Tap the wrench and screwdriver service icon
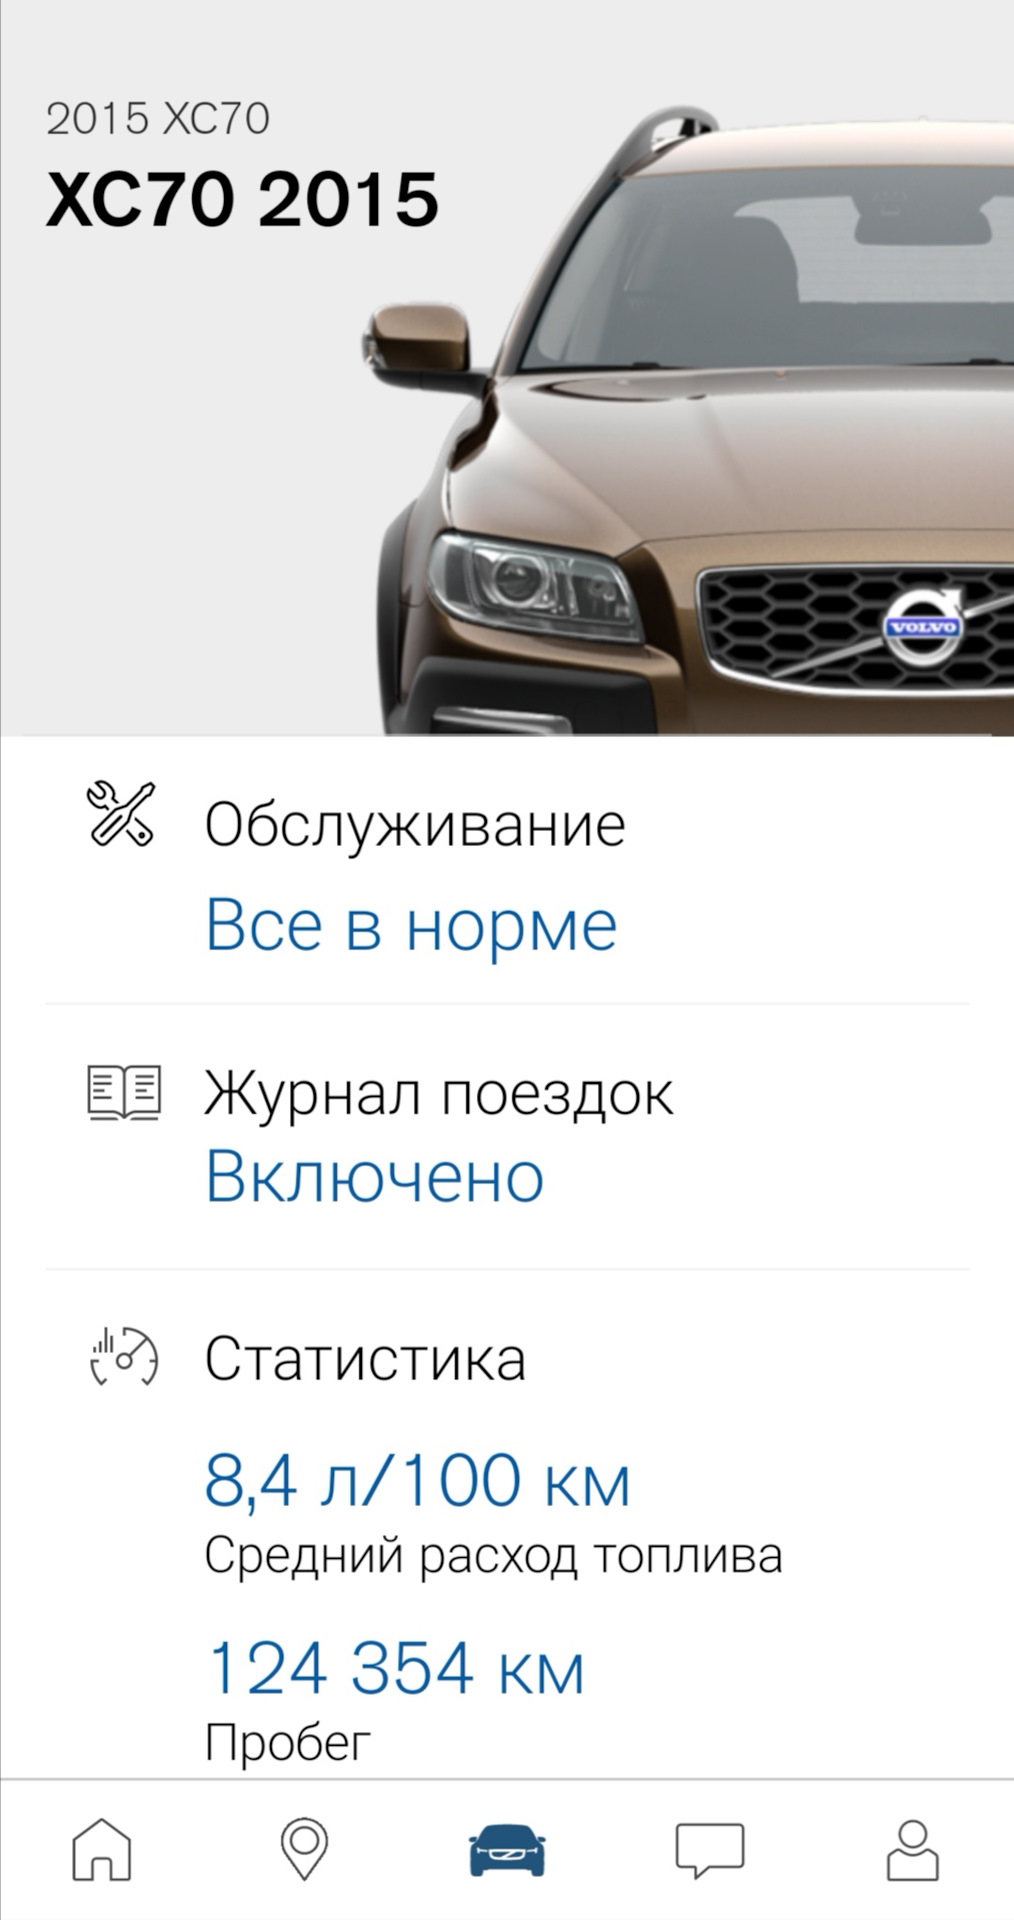The height and width of the screenshot is (1920, 1014). [122, 815]
